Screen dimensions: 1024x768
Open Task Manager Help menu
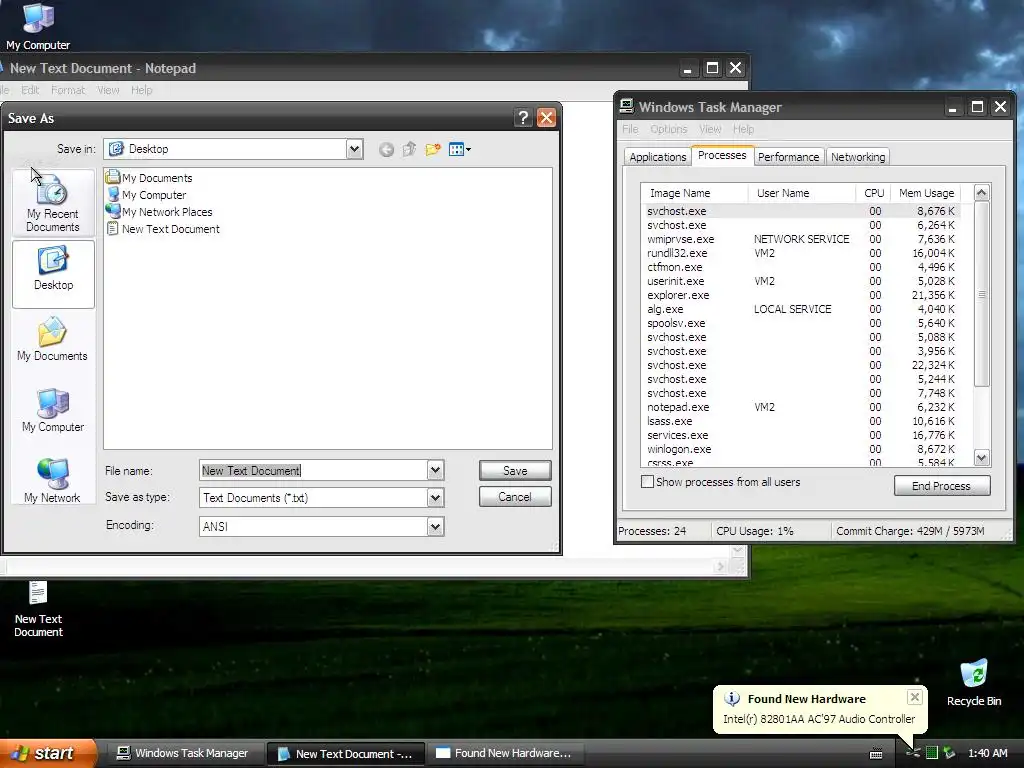[743, 129]
